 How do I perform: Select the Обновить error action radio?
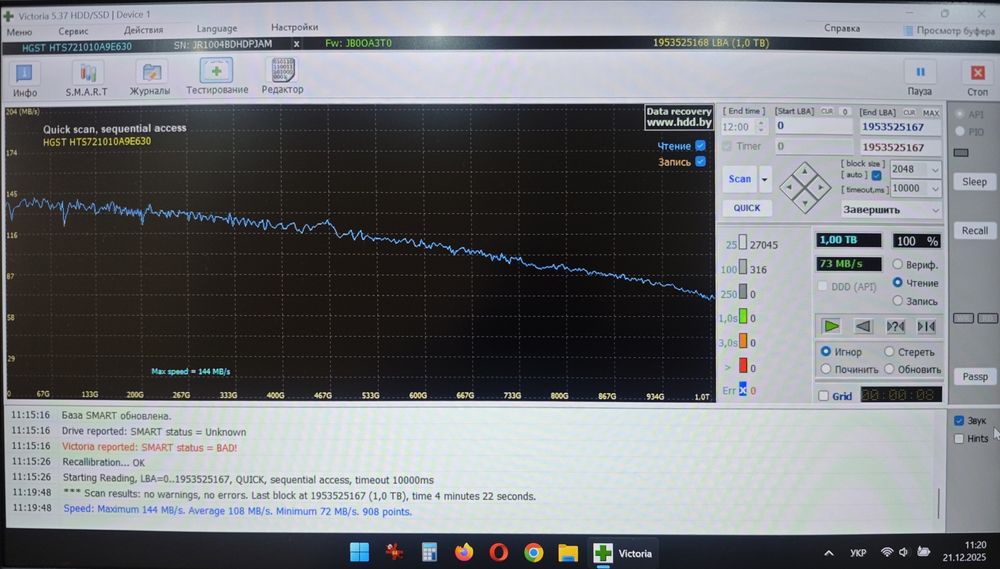(889, 369)
